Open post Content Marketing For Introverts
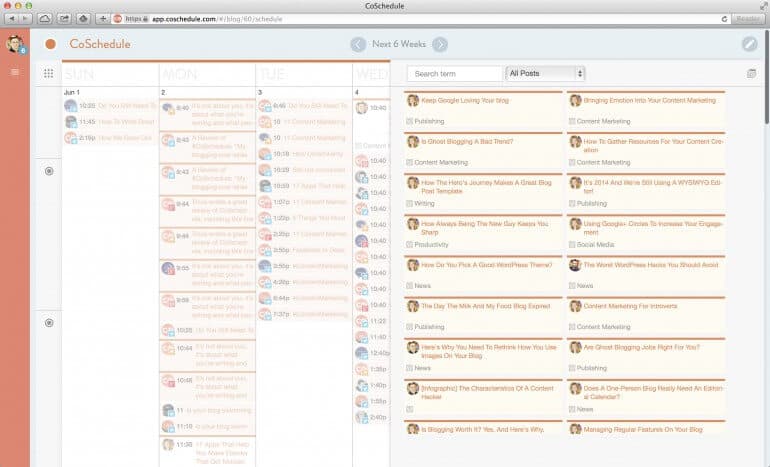This screenshot has width=770, height=467. pos(630,306)
